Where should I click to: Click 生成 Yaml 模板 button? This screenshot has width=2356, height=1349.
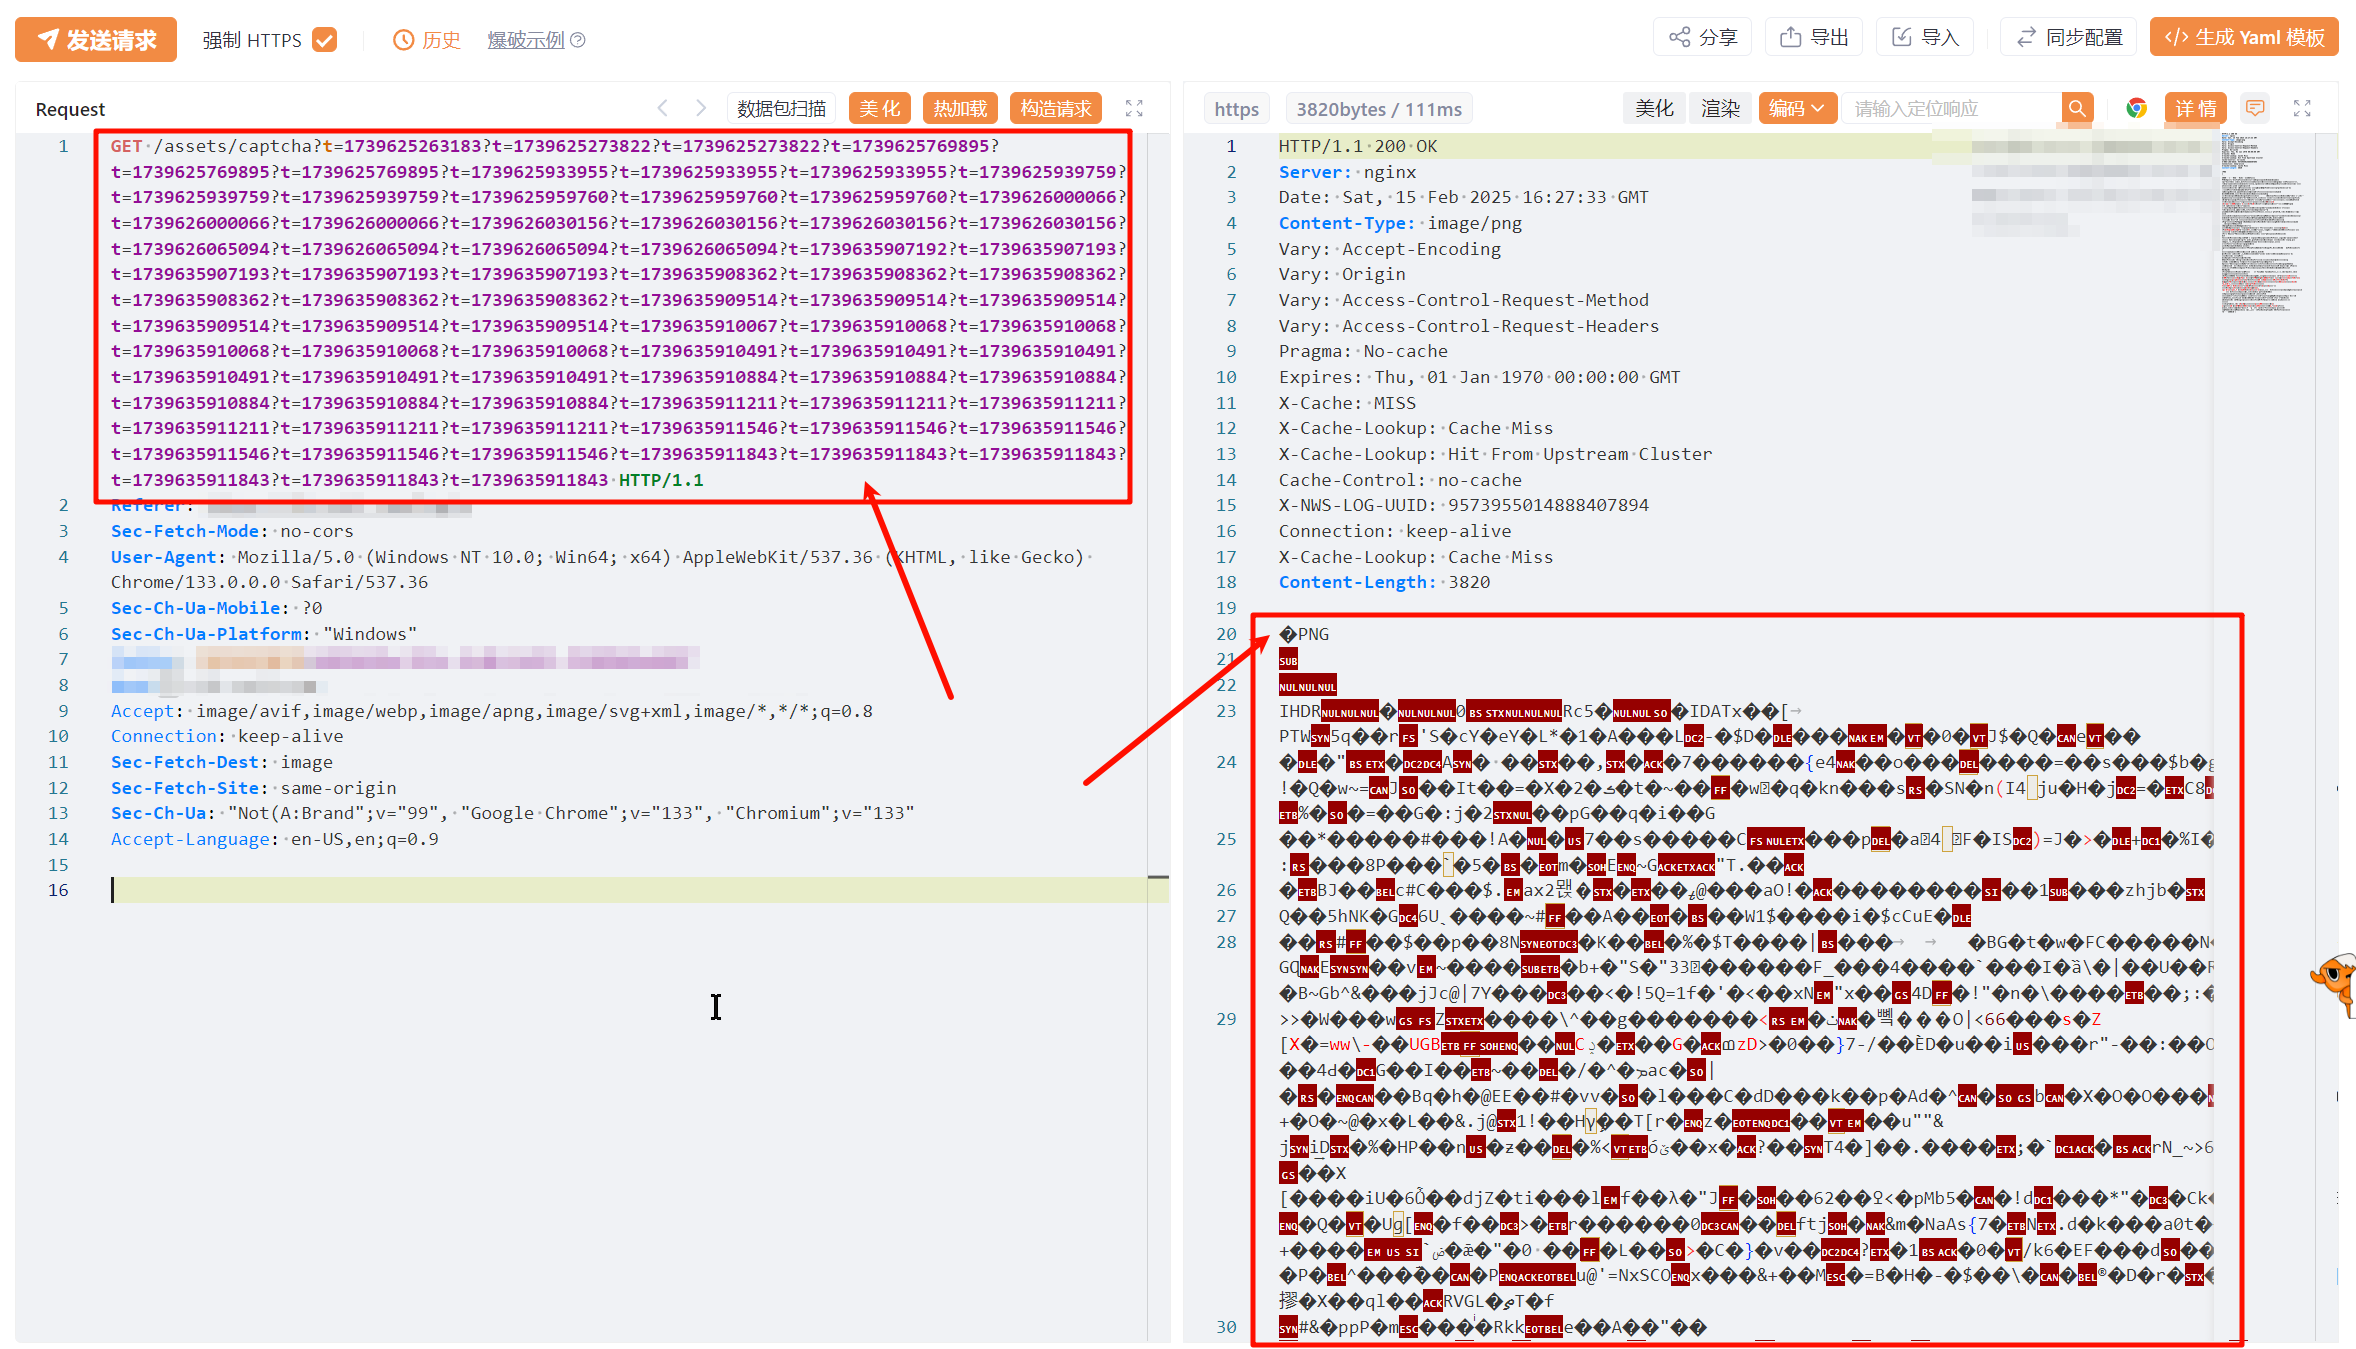(x=2244, y=37)
